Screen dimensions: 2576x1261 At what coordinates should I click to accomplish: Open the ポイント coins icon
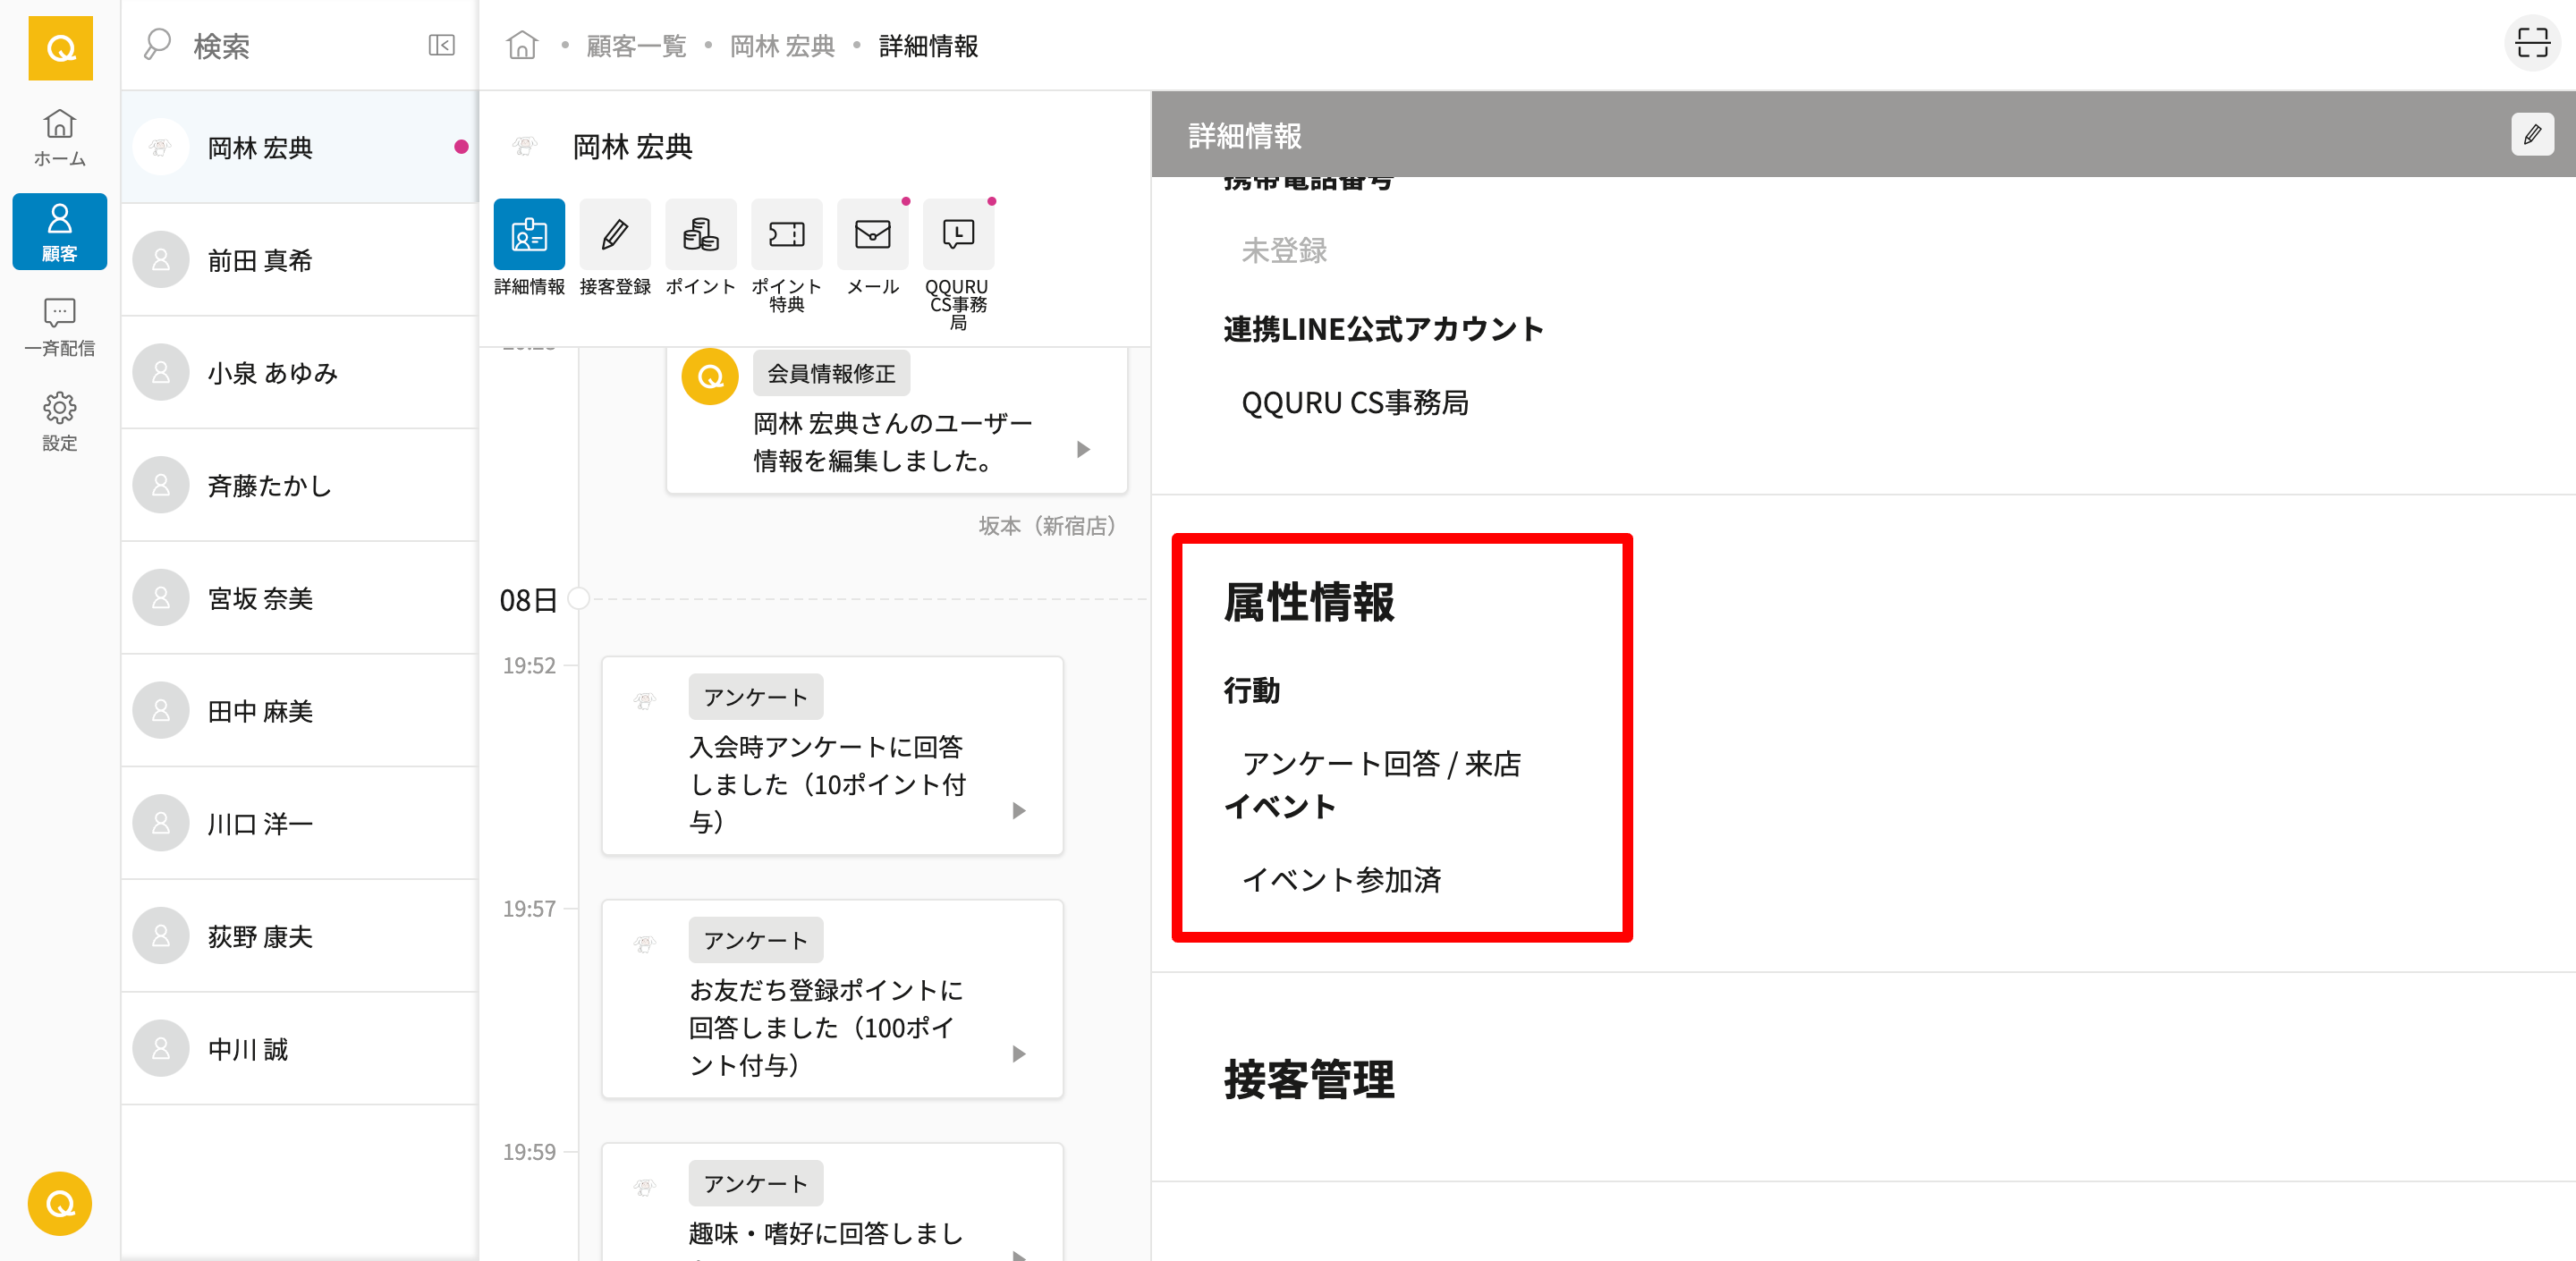(700, 235)
